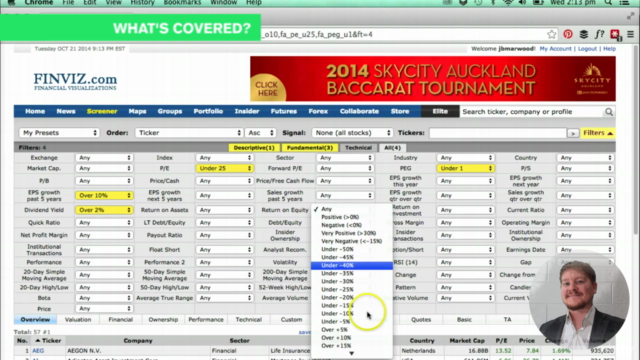Viewport: 640px width, 360px height.
Task: Click the bookmark star in address bar
Action: [x=552, y=34]
